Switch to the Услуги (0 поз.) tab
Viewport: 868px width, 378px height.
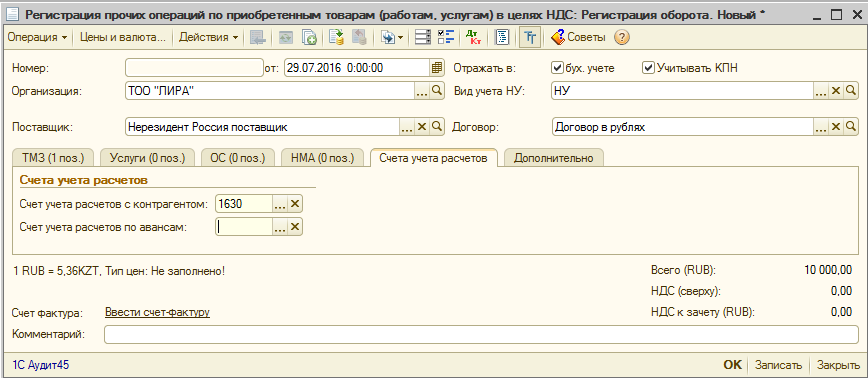[x=148, y=158]
